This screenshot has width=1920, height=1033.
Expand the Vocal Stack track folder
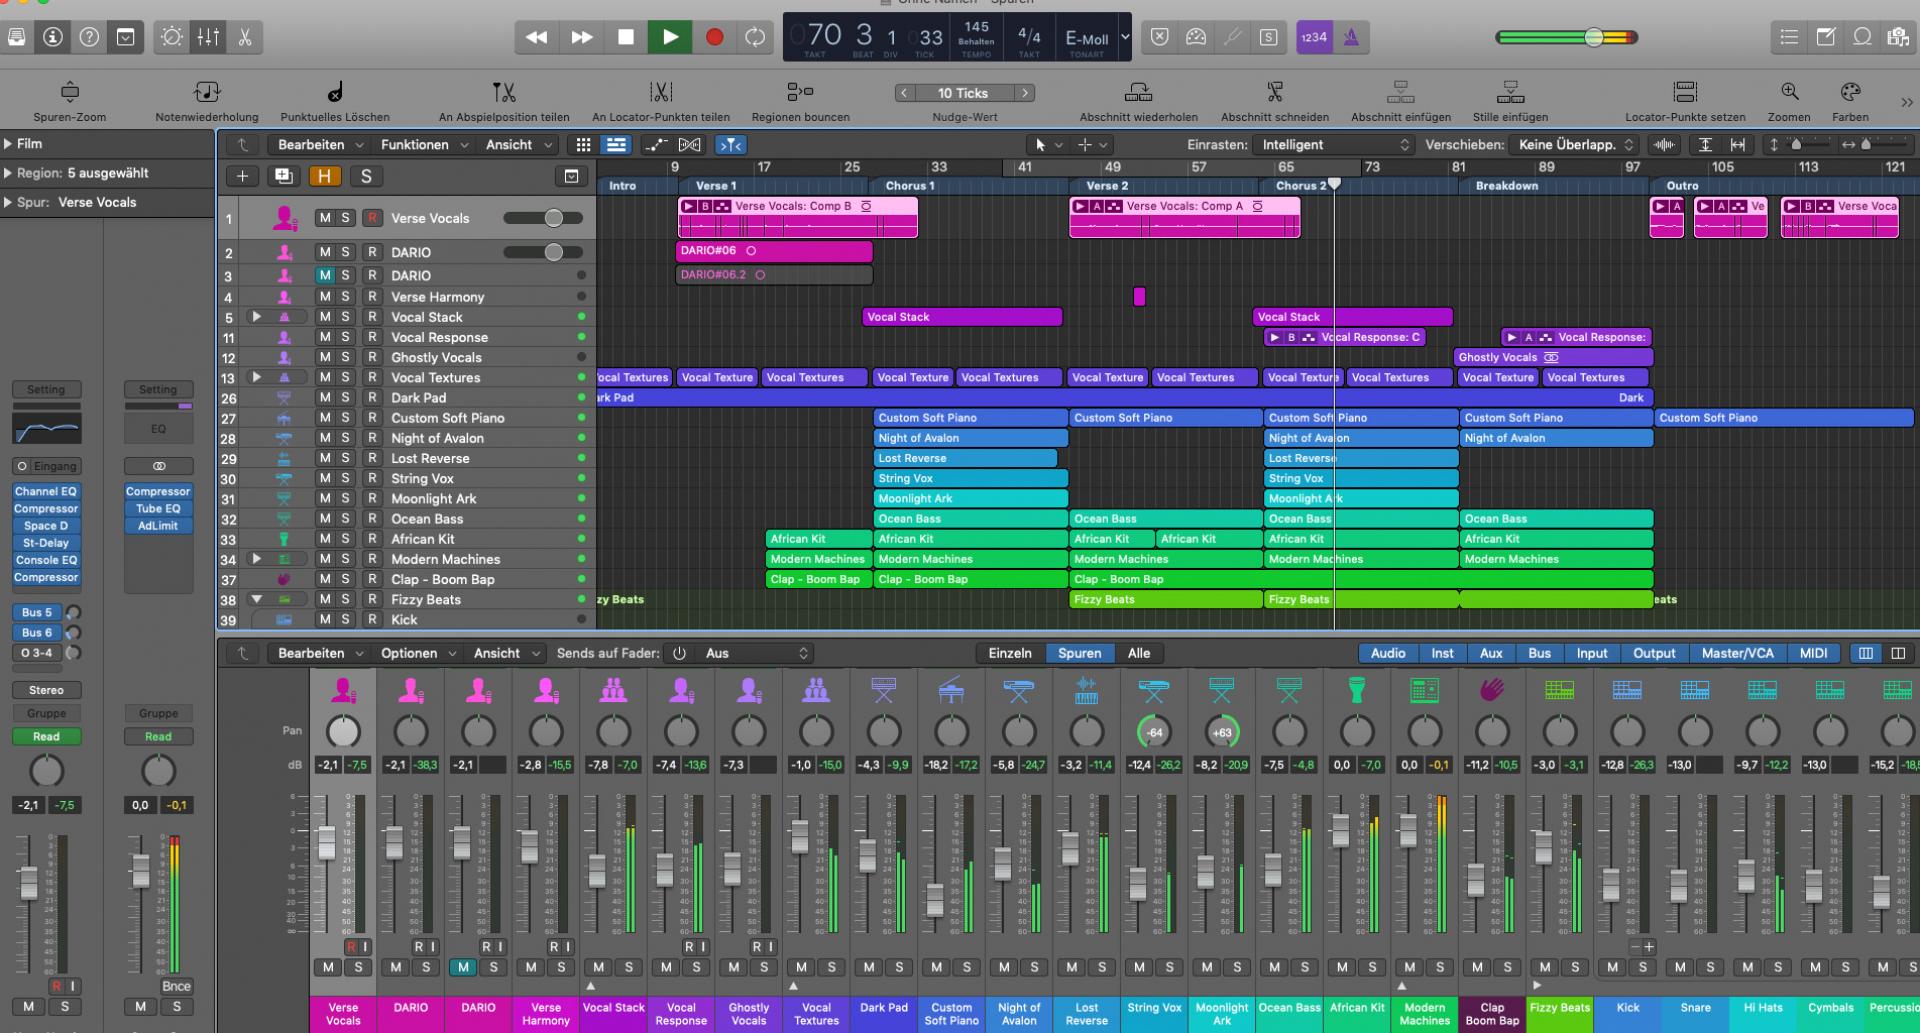[257, 317]
